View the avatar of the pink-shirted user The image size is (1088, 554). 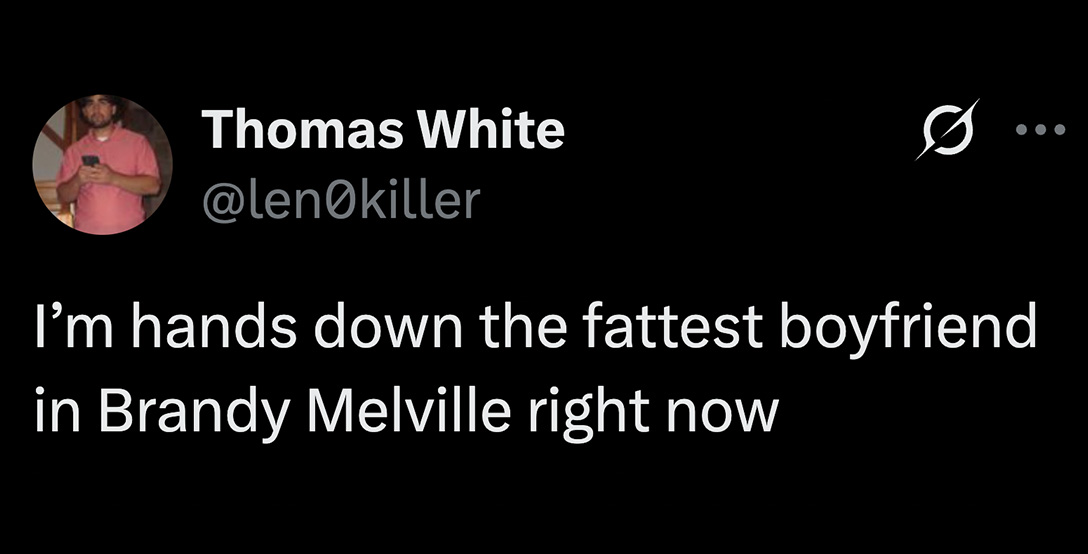point(103,165)
